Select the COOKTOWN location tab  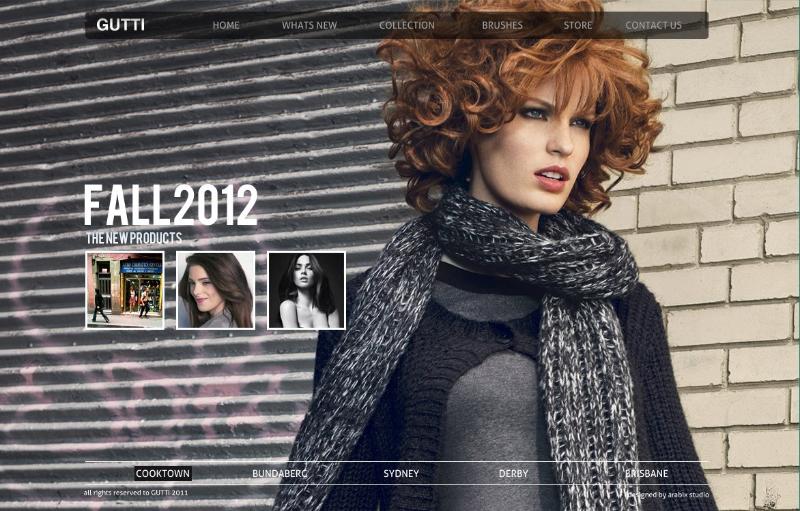click(163, 473)
